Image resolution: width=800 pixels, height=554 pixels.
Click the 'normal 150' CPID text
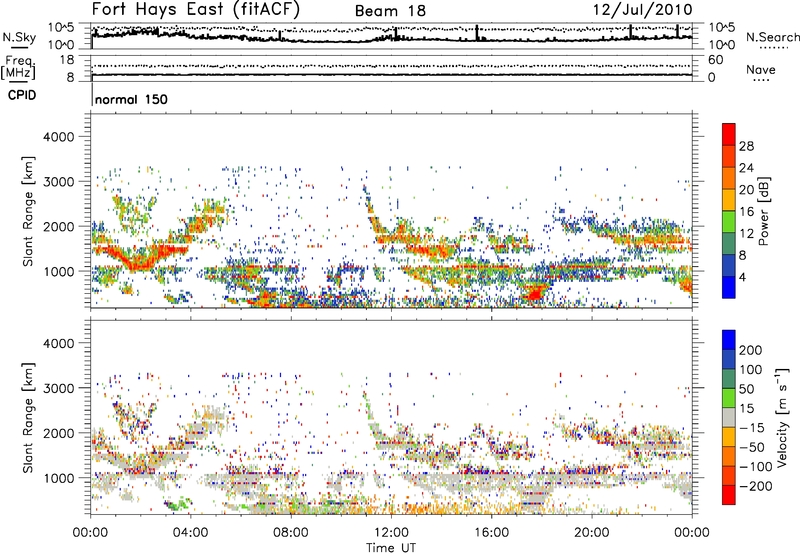131,99
